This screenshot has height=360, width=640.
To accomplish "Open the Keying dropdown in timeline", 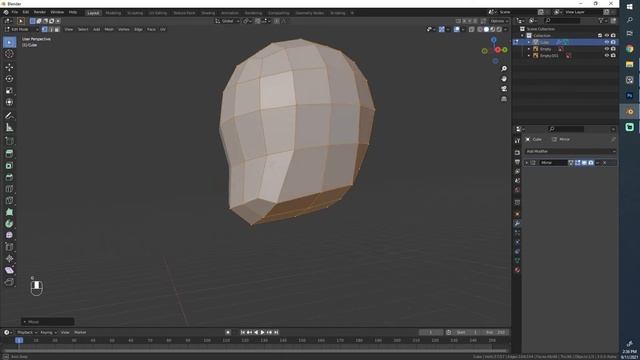I will click(48, 332).
